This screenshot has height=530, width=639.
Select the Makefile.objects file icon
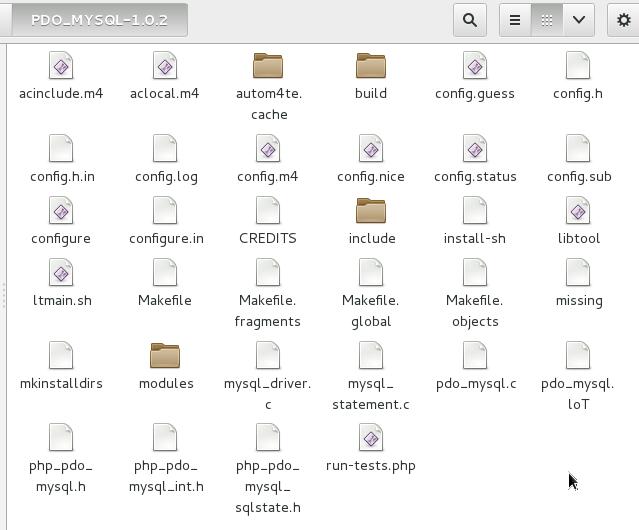coord(475,272)
